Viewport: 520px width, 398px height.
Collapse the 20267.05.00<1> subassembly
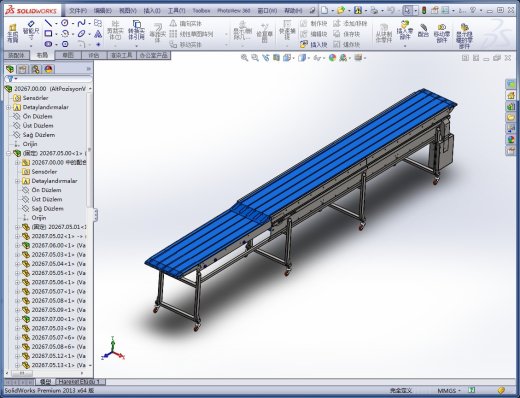[x=9, y=153]
